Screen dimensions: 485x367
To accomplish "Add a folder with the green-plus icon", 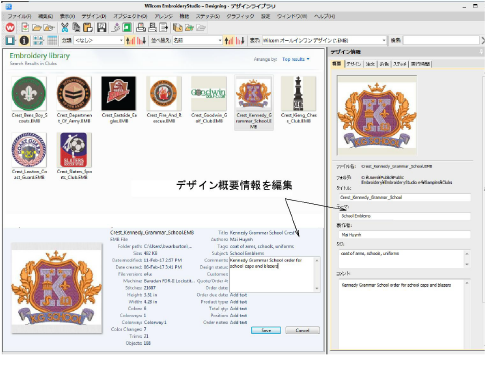I will point(189,28).
